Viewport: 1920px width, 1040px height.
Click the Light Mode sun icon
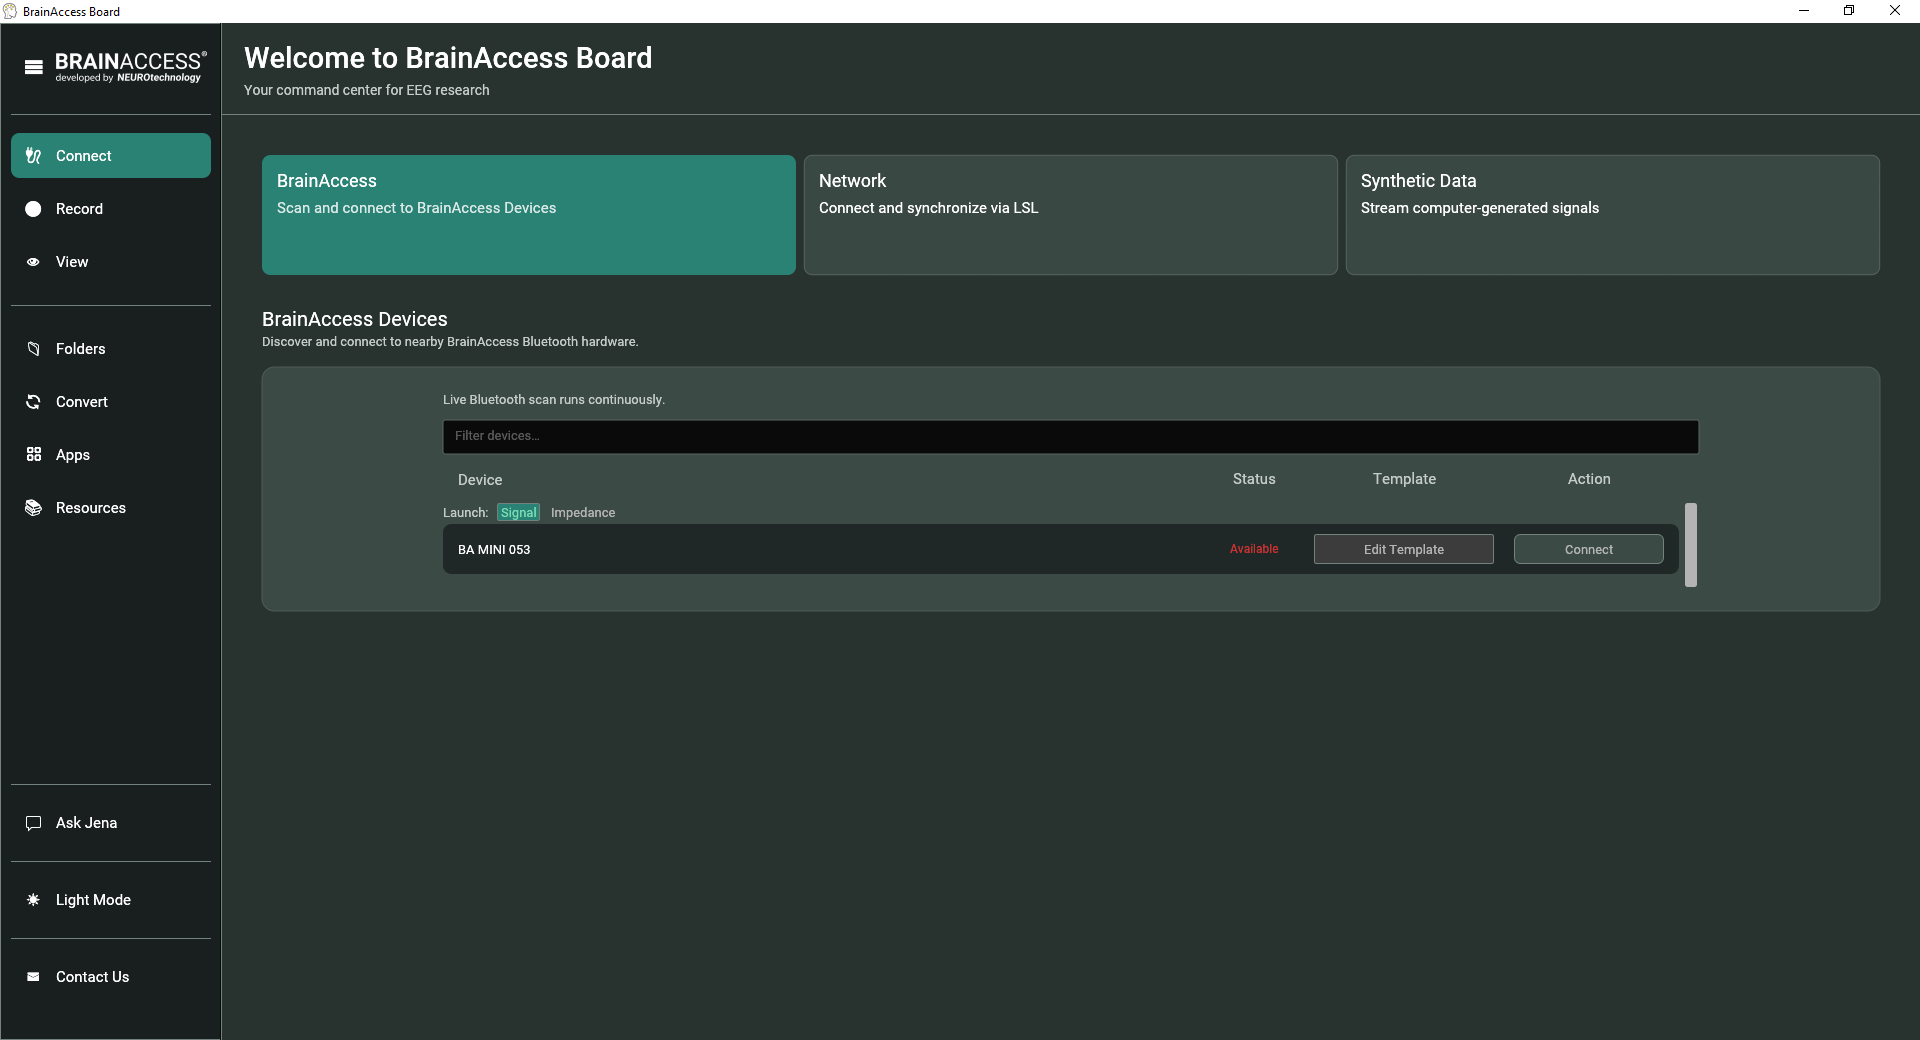[x=33, y=900]
